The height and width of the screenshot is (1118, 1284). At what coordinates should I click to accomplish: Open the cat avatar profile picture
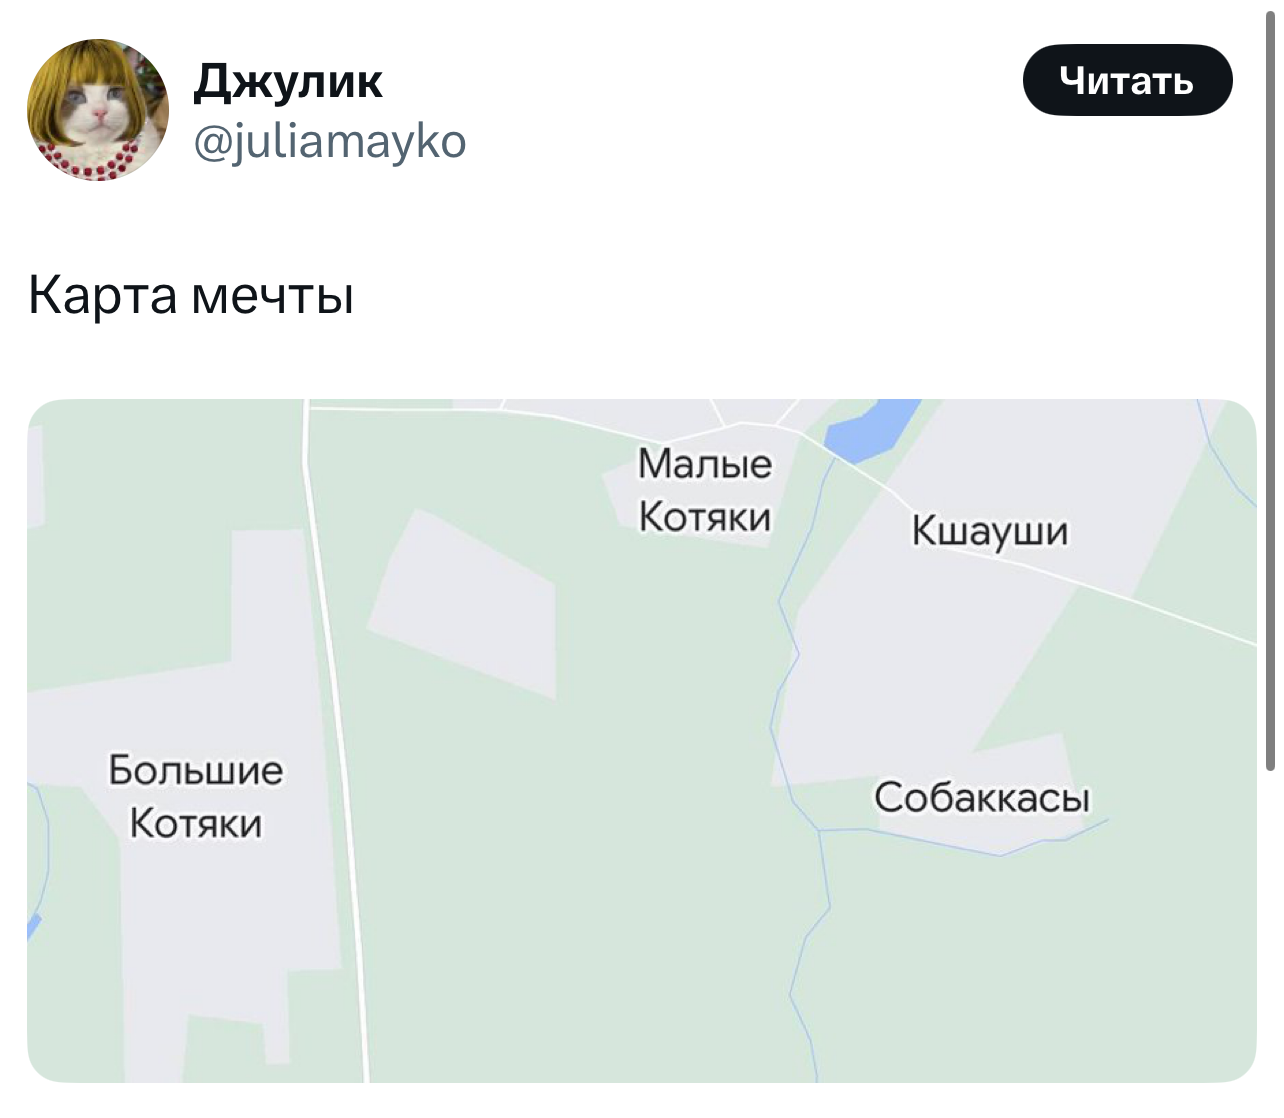click(98, 110)
